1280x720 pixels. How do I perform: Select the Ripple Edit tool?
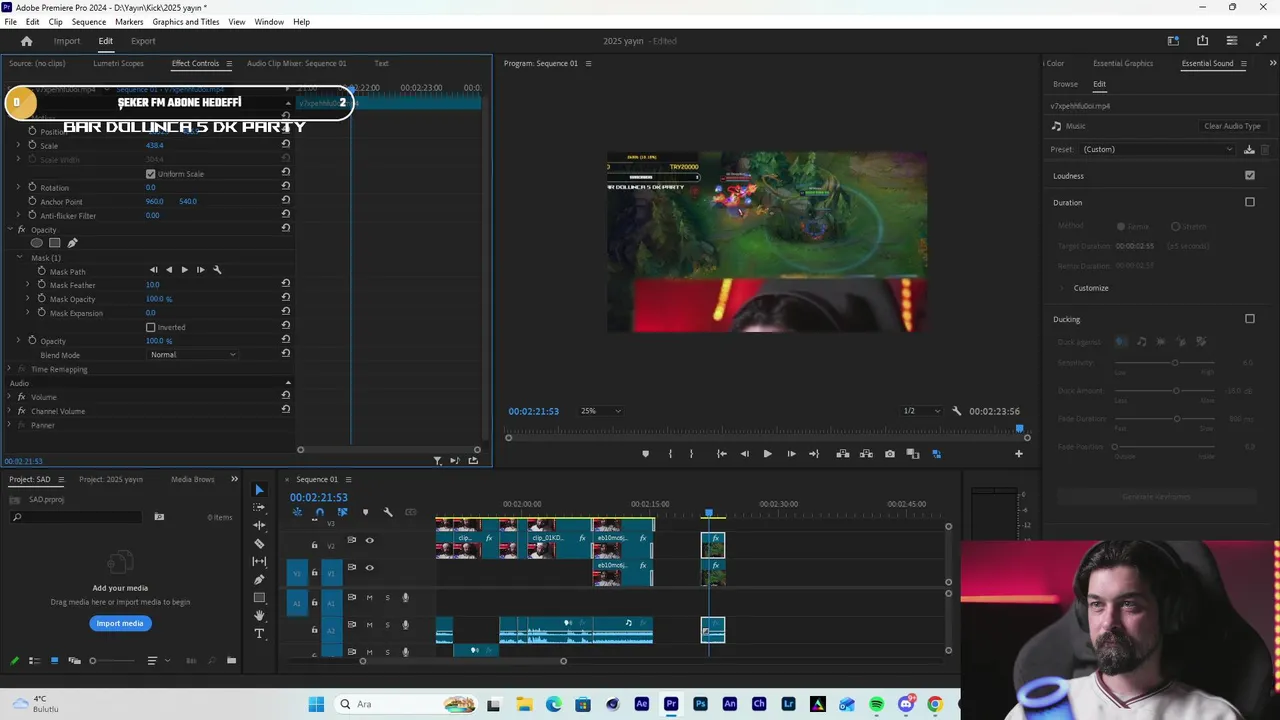(259, 525)
